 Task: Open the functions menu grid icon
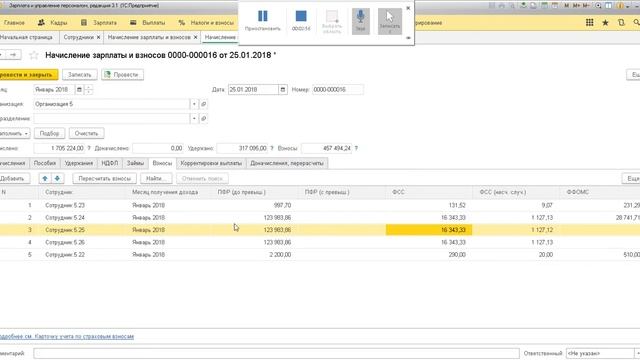589,23
